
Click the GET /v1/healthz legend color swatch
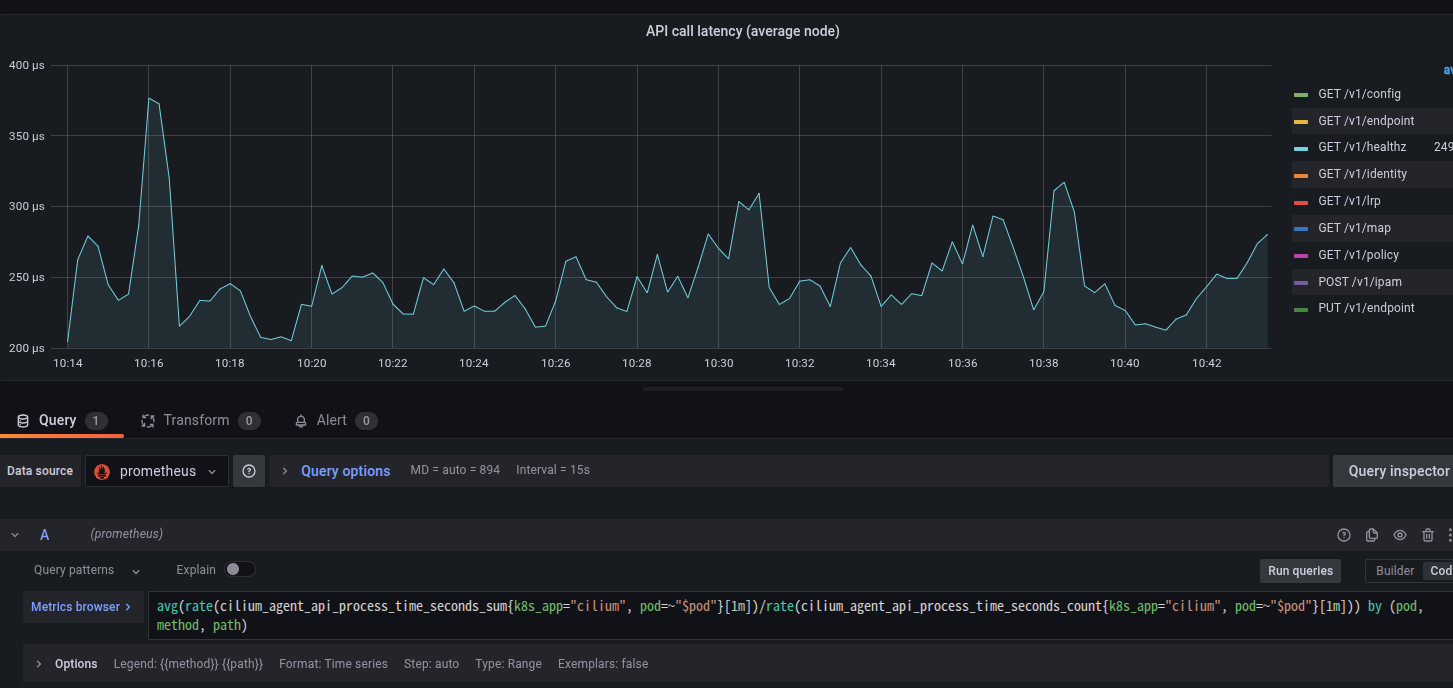pos(1301,148)
